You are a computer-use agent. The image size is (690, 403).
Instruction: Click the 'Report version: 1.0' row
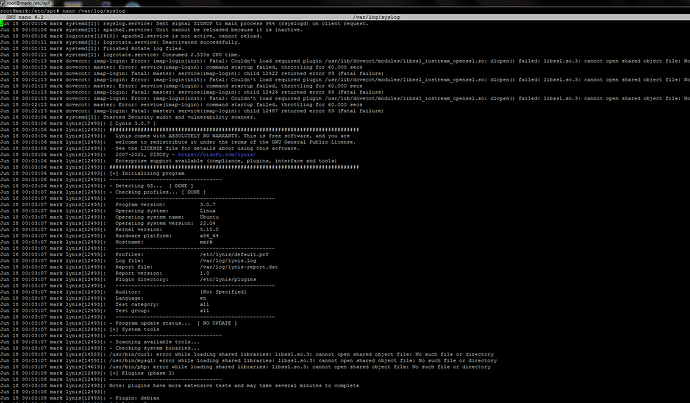click(162, 273)
